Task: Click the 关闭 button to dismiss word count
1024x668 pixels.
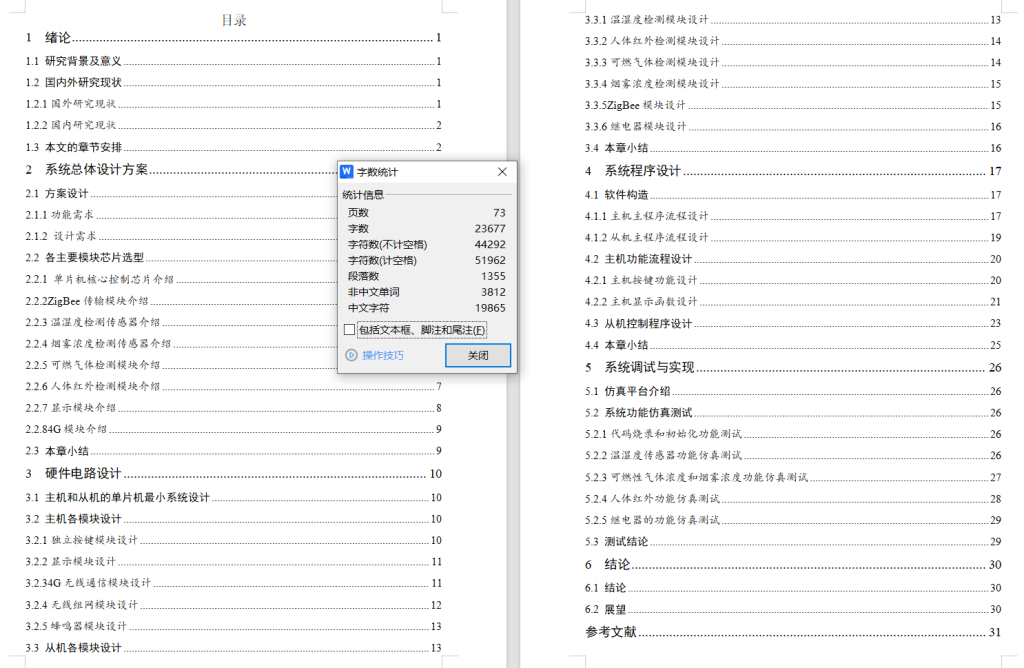Action: 477,355
